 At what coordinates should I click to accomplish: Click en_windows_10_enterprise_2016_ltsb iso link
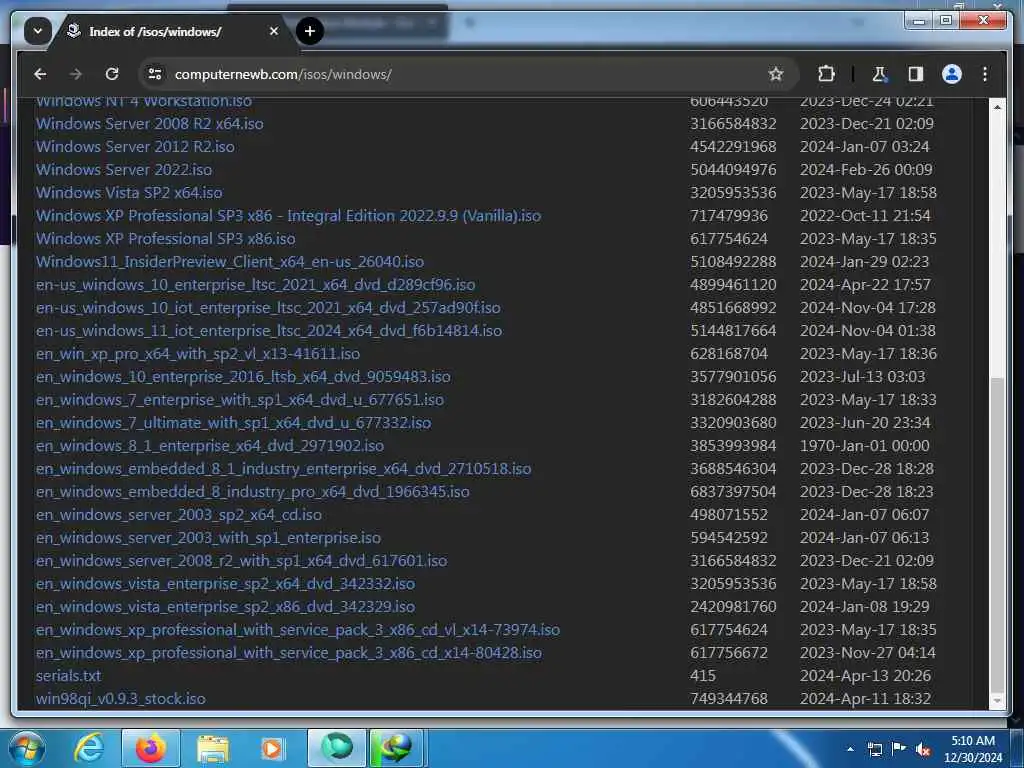(x=243, y=377)
